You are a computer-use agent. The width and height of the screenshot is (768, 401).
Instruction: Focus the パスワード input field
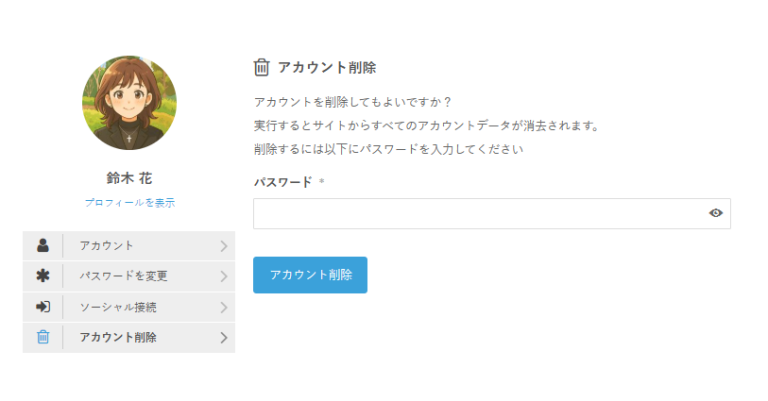coord(480,213)
